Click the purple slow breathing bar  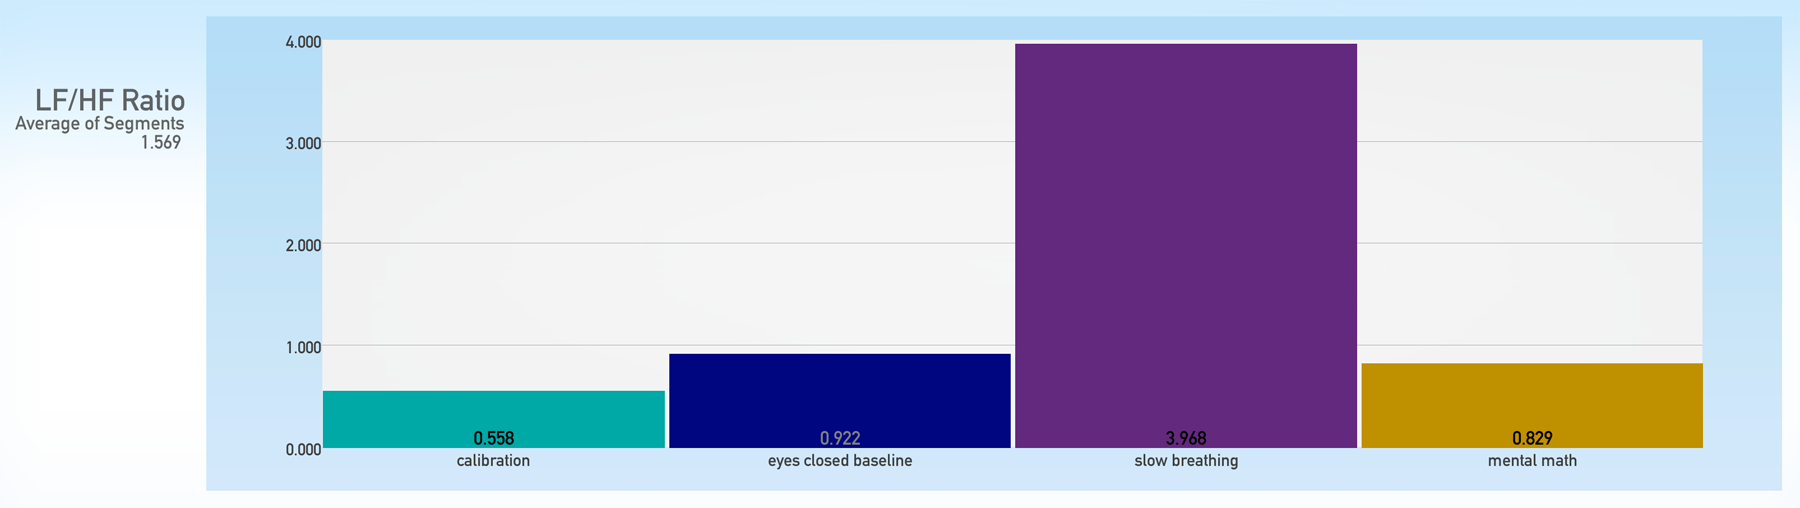(1185, 240)
